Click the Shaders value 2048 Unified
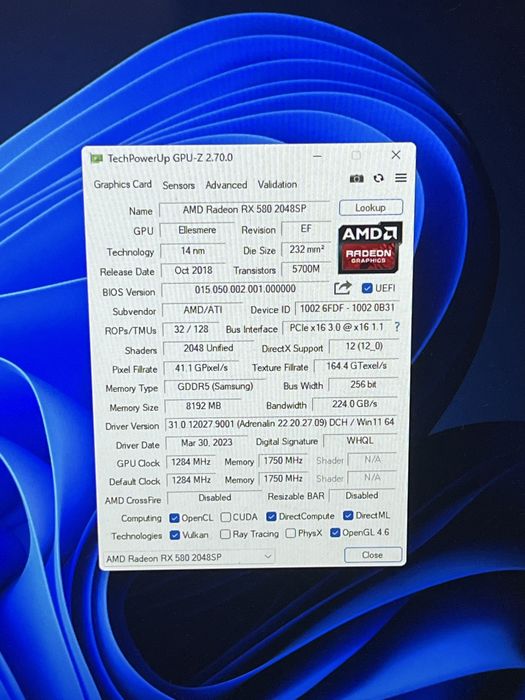 pos(208,348)
